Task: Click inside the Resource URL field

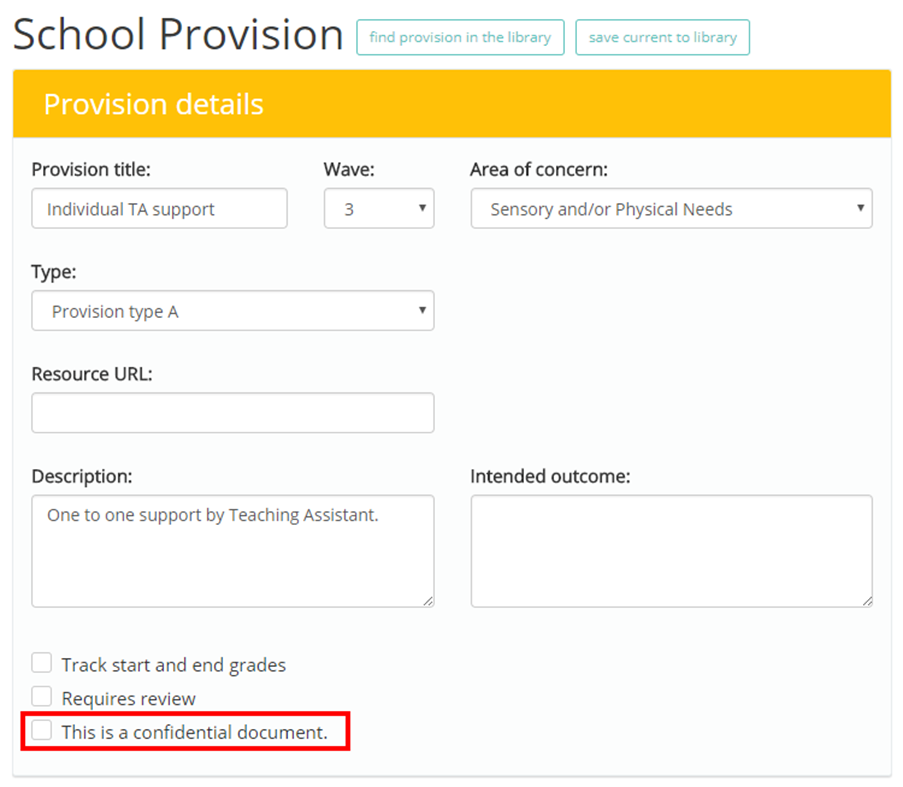Action: (x=232, y=412)
